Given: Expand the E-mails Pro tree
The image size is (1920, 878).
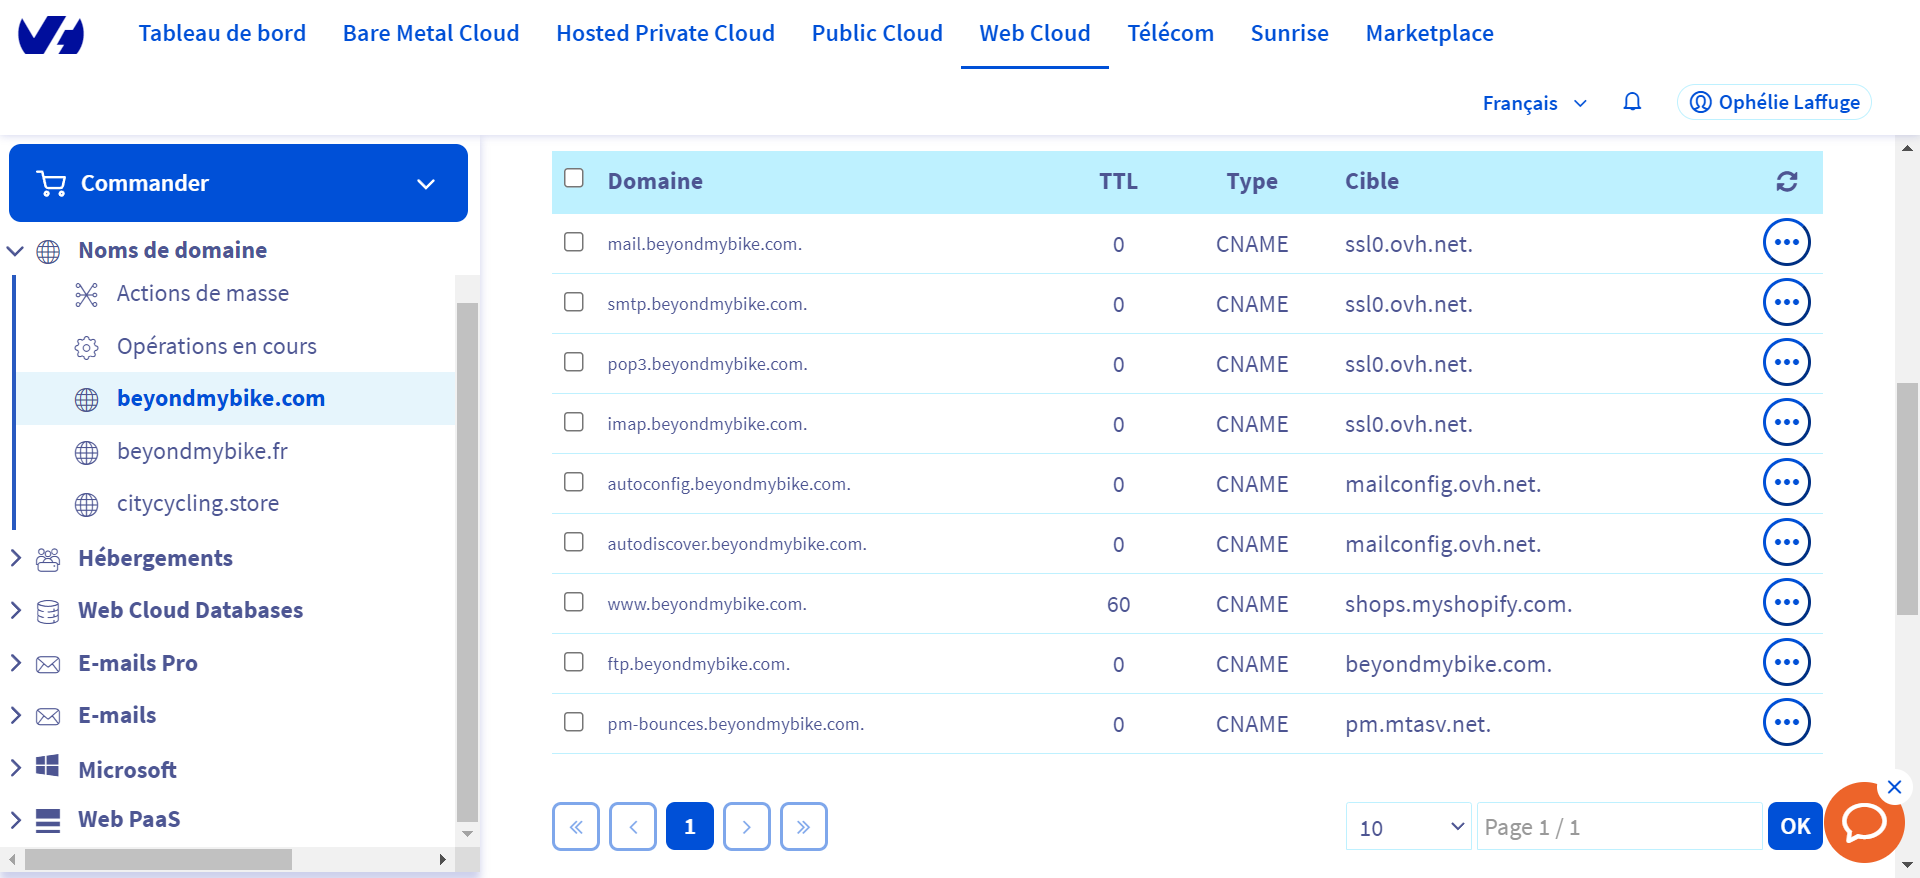Looking at the screenshot, I should [x=15, y=663].
